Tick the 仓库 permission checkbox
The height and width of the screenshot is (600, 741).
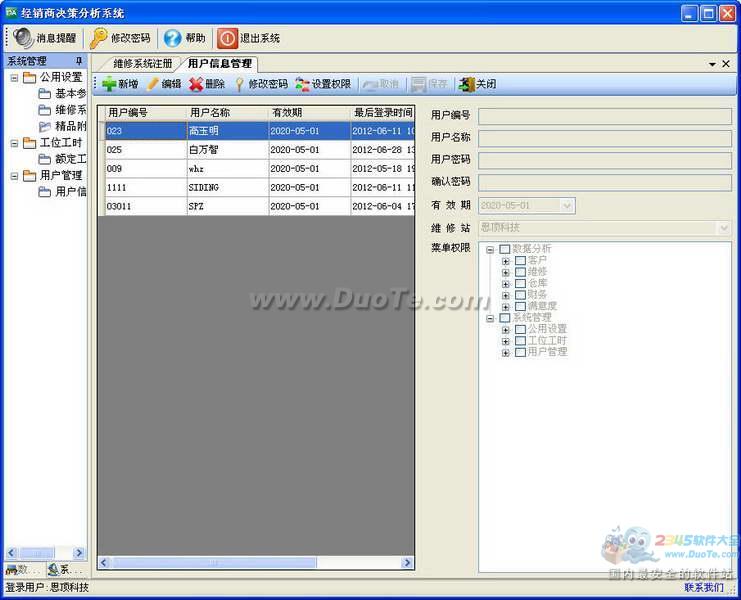pos(520,283)
